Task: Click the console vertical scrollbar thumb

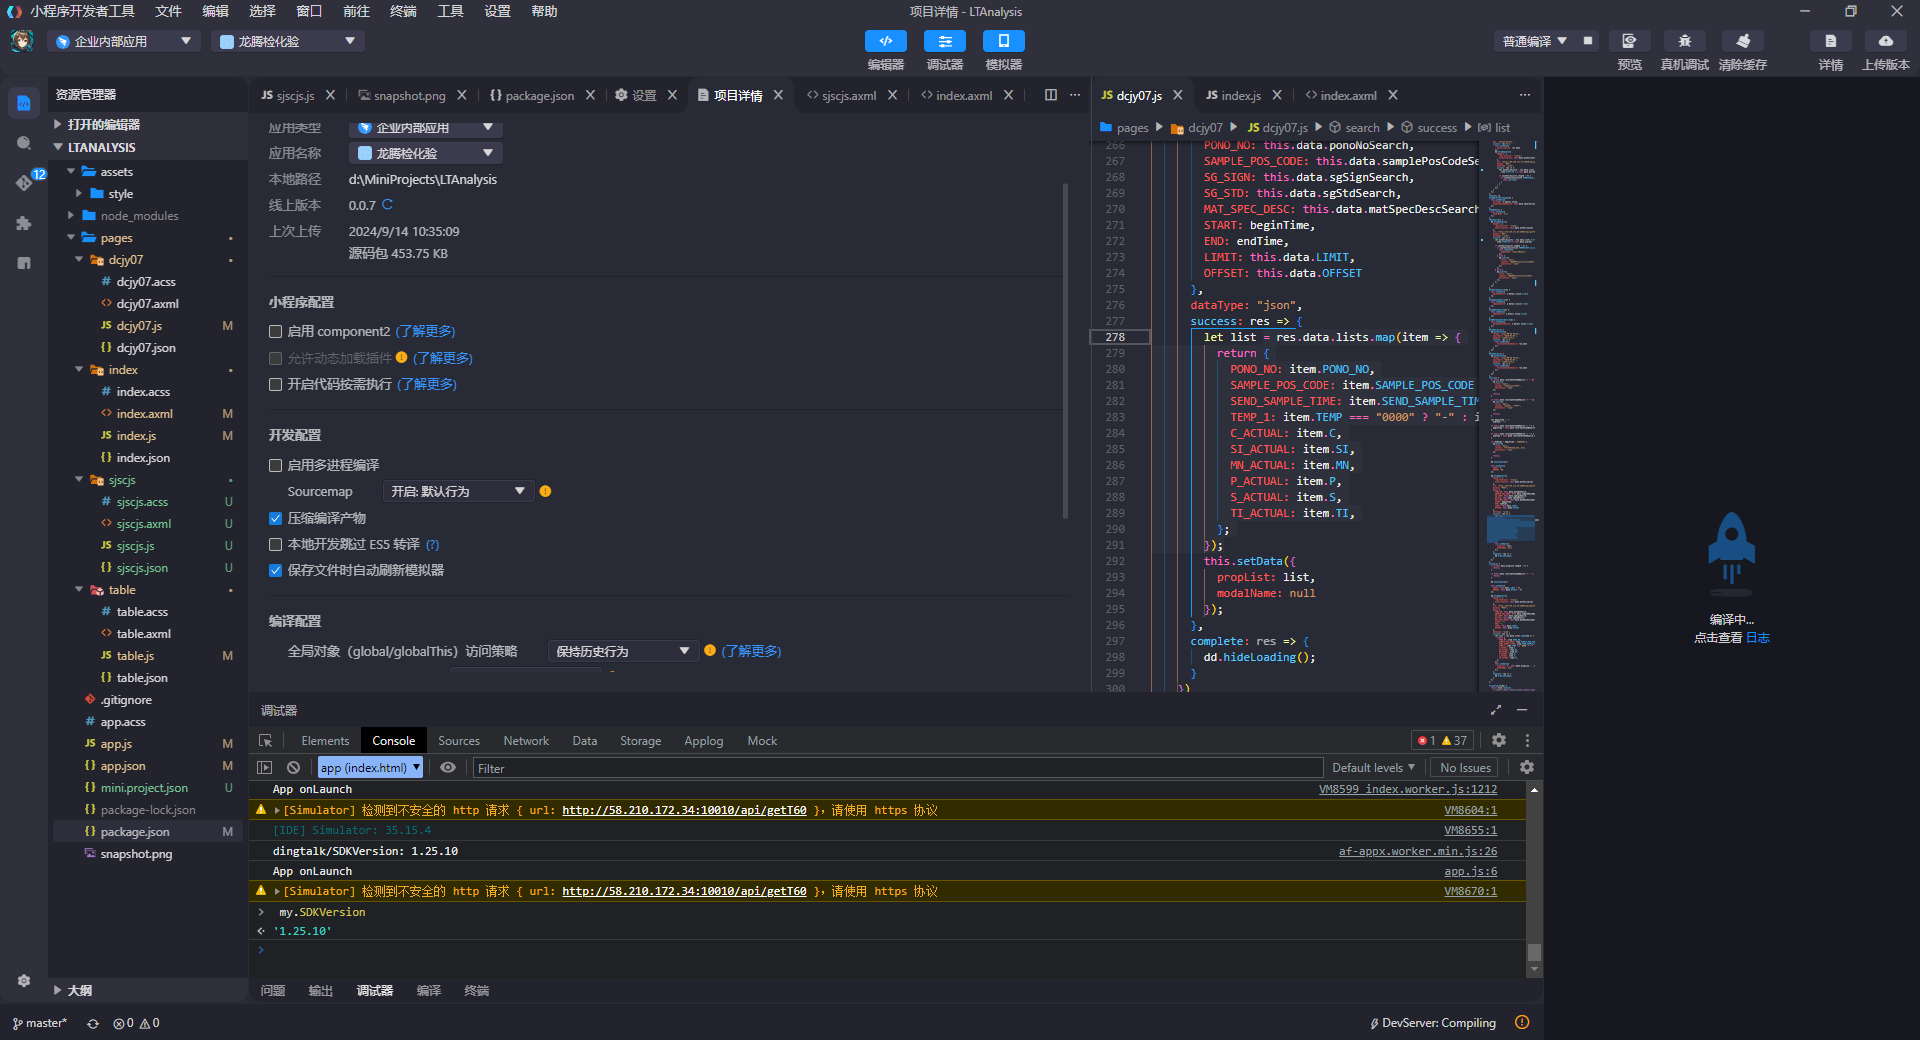Action: point(1534,953)
